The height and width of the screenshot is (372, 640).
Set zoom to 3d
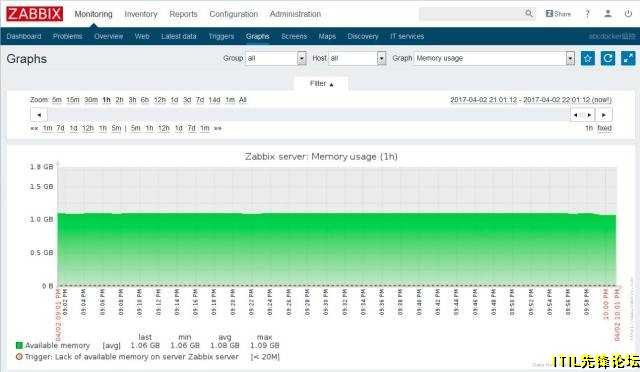[187, 100]
